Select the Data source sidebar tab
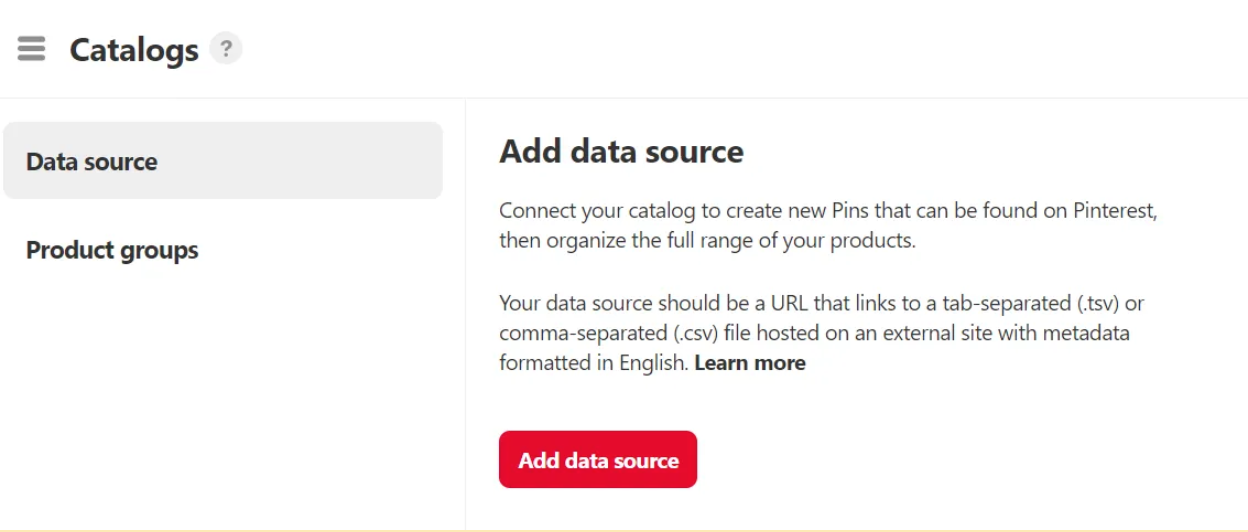 tap(222, 161)
